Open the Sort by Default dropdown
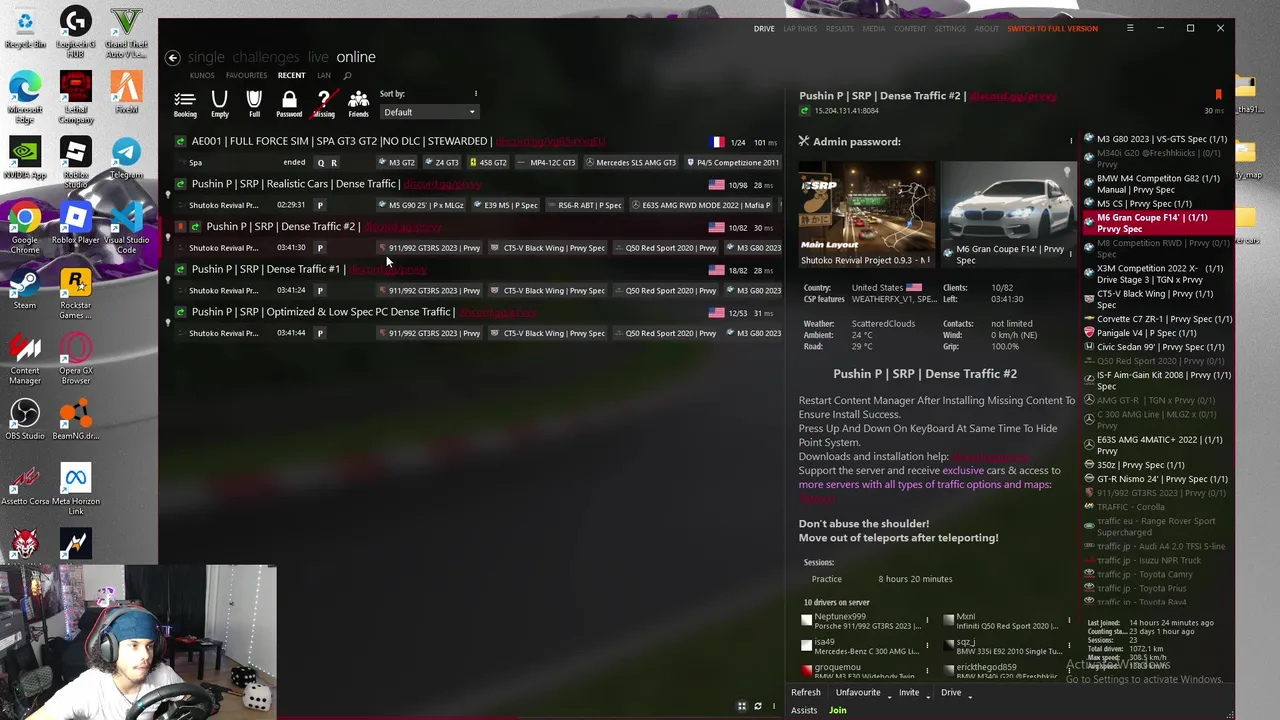This screenshot has width=1280, height=720. (429, 112)
